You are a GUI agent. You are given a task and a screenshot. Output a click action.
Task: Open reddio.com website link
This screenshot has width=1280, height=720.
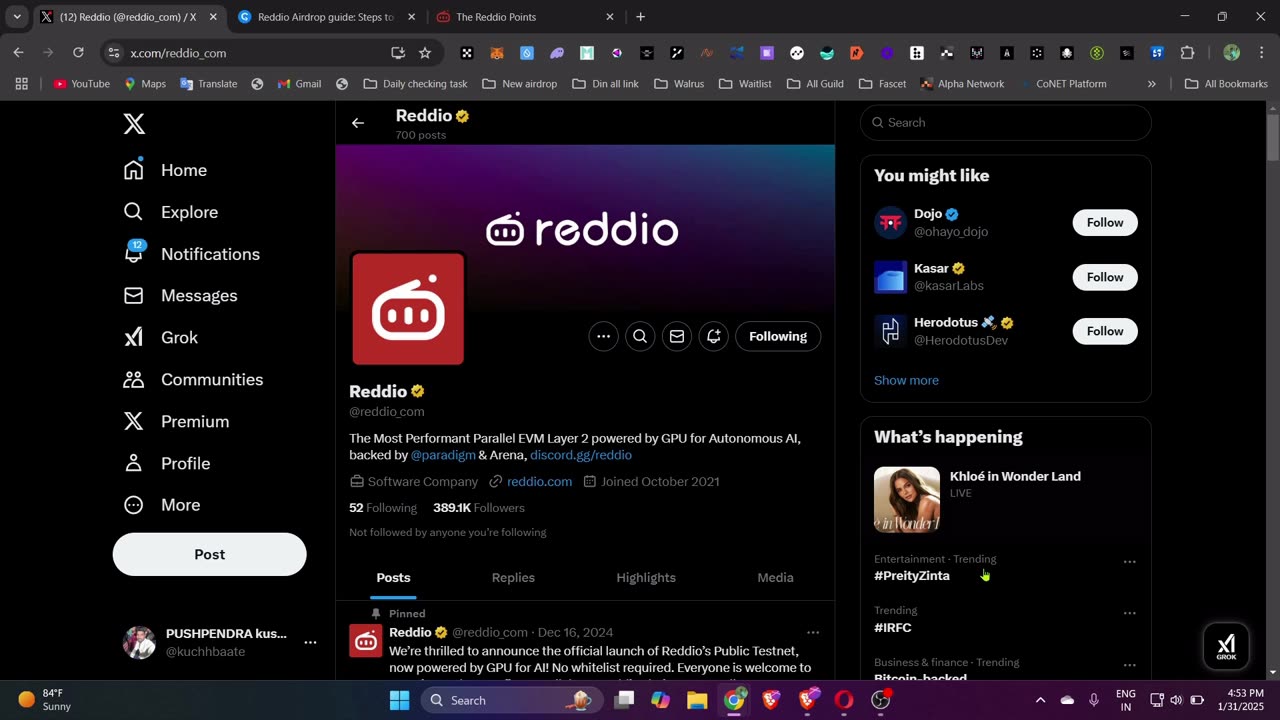[x=539, y=481]
